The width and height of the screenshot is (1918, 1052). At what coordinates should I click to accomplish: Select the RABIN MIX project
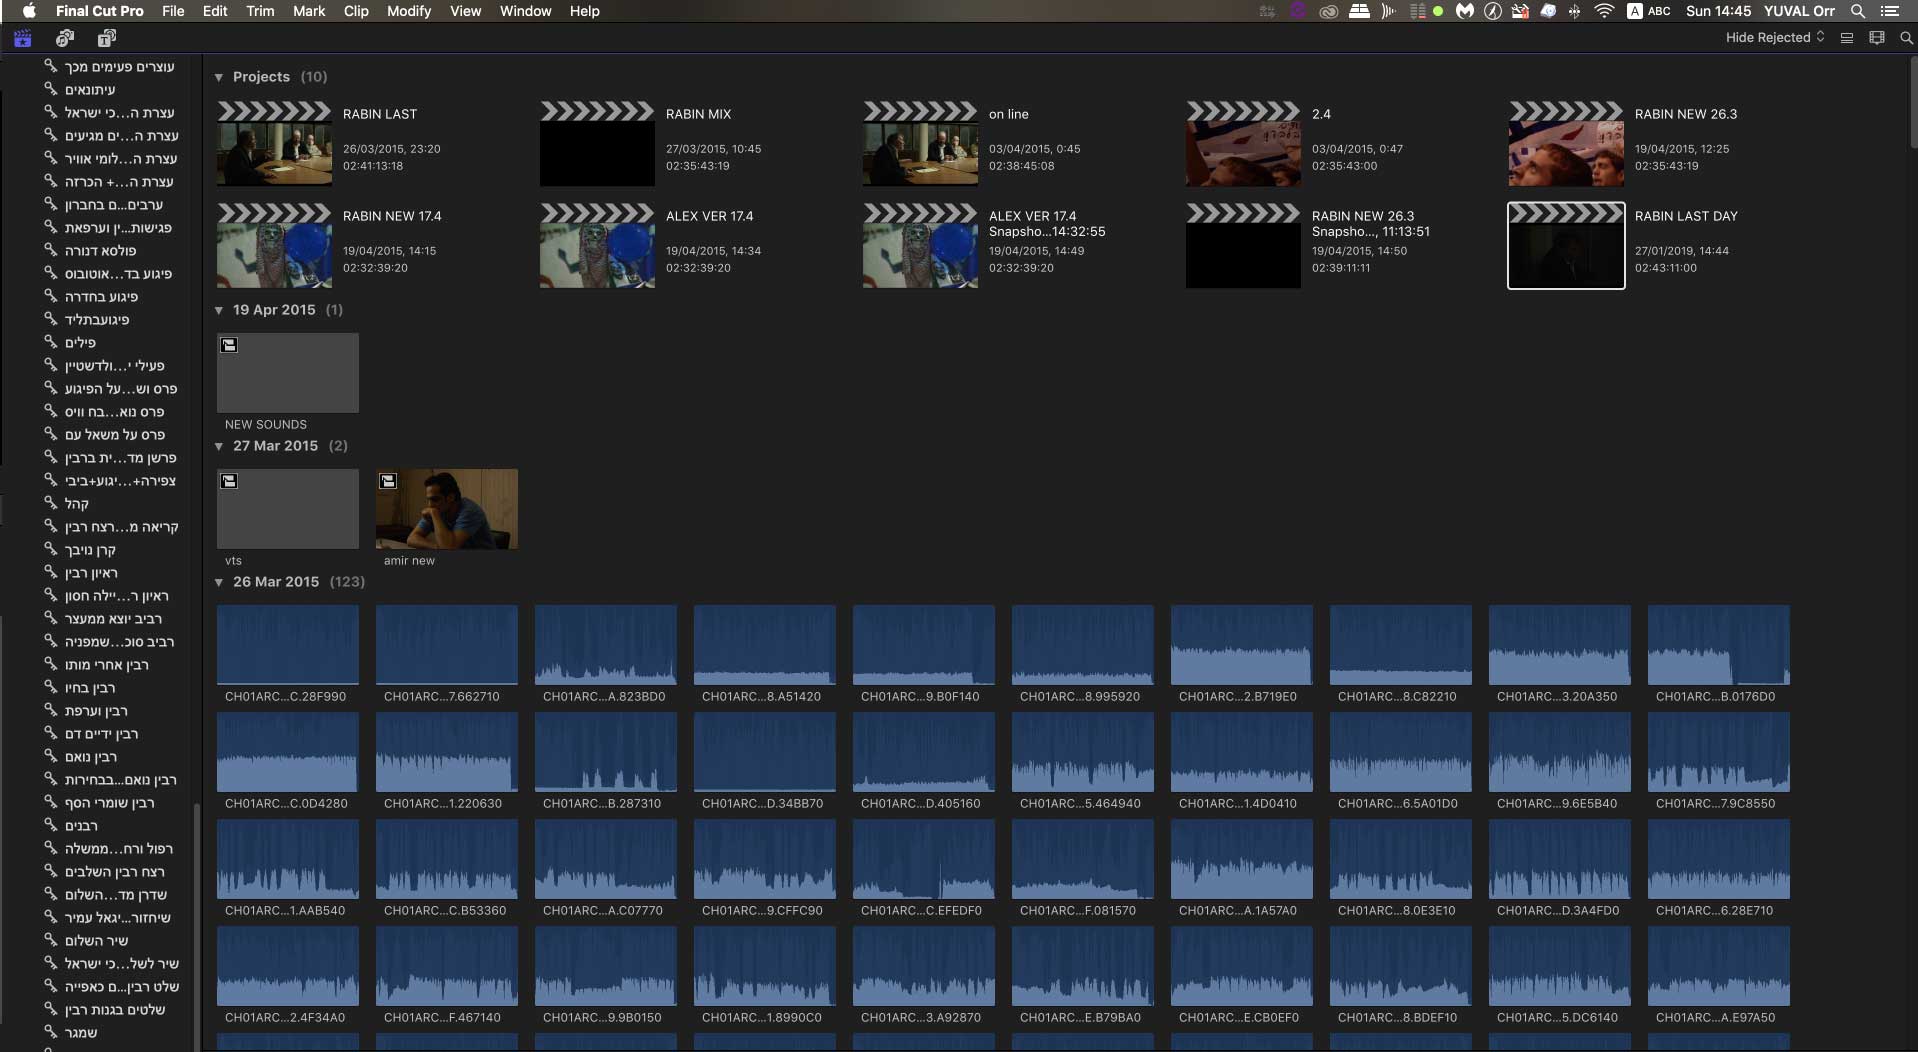[597, 144]
